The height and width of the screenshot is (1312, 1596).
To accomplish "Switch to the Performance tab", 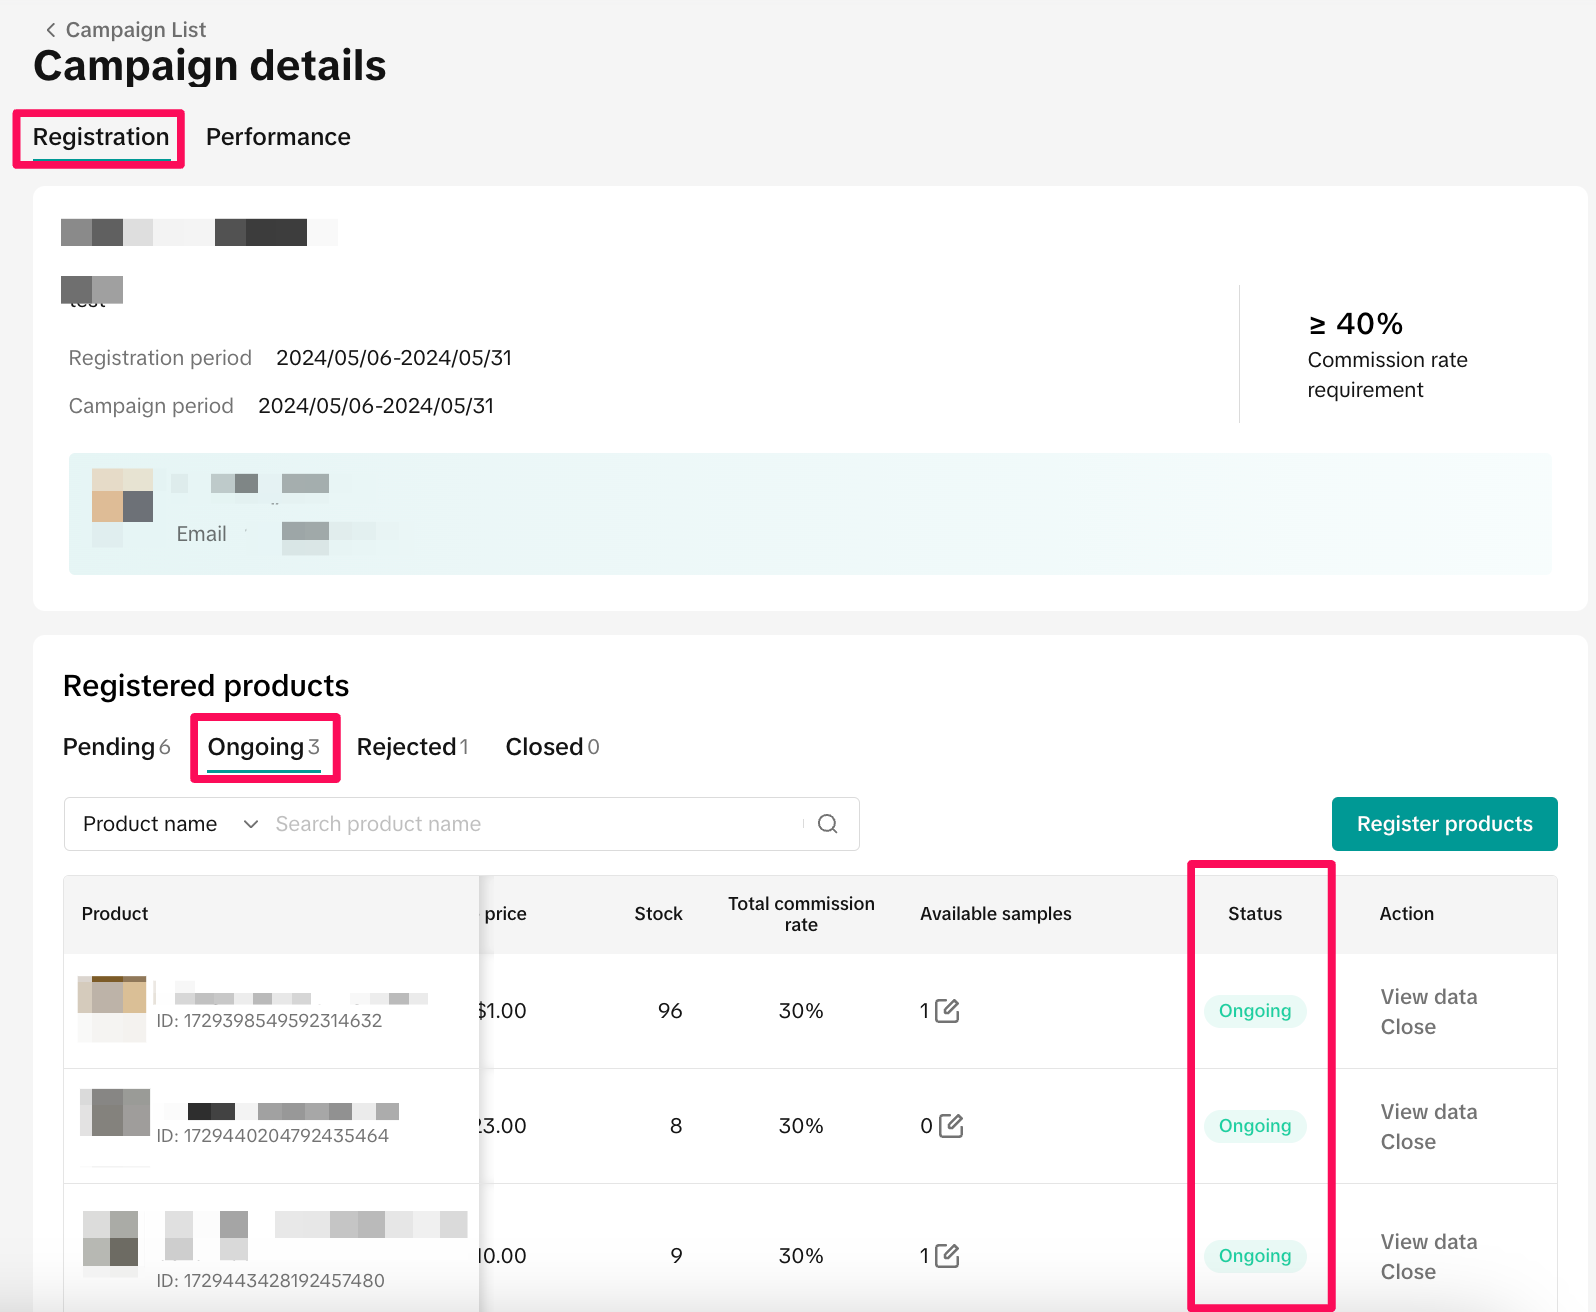I will 278,137.
